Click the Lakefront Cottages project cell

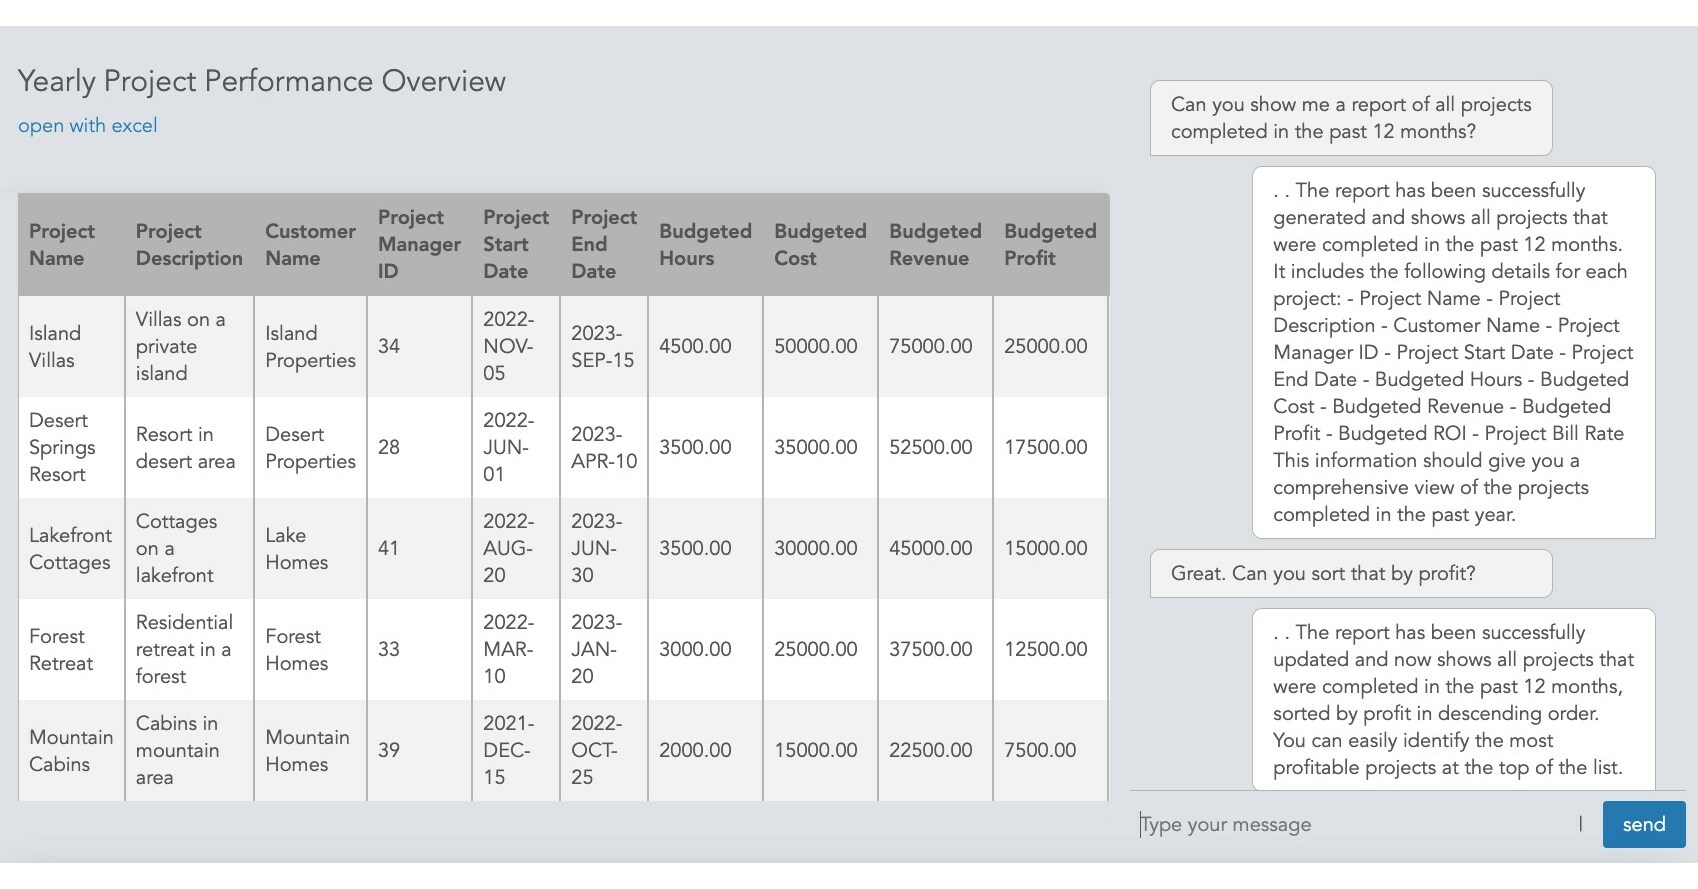[x=70, y=549]
